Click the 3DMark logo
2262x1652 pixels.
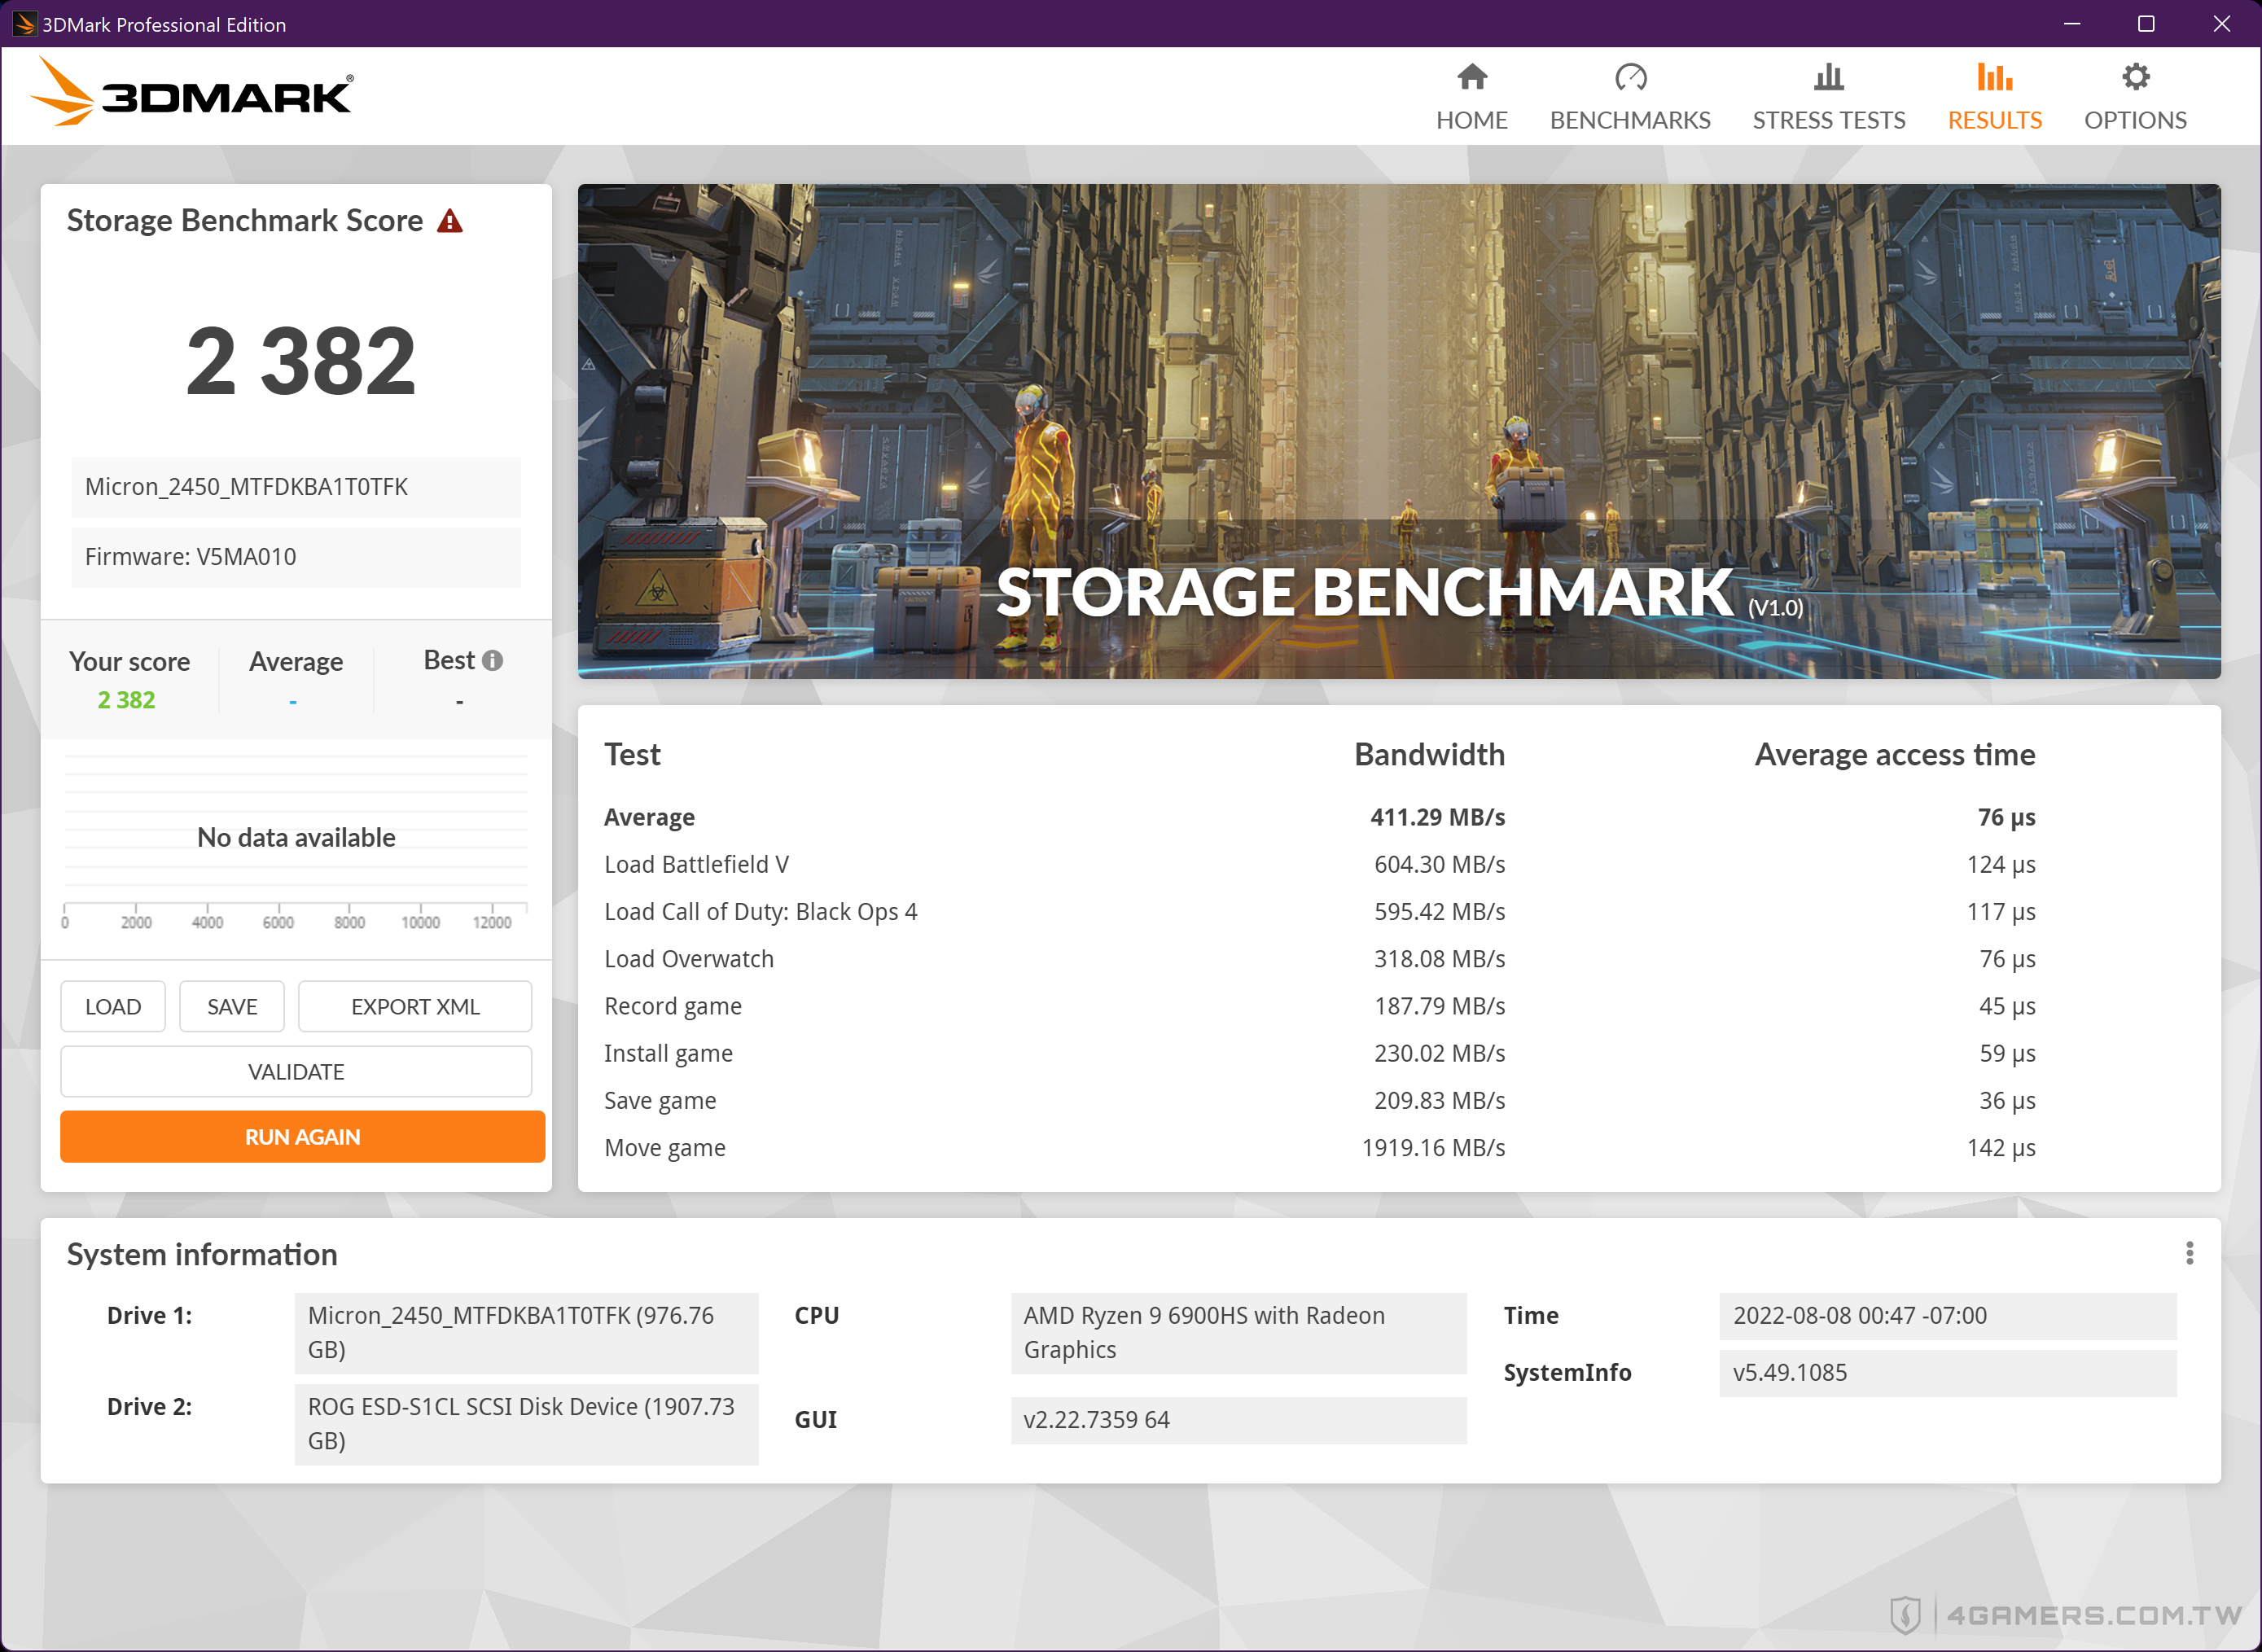192,92
